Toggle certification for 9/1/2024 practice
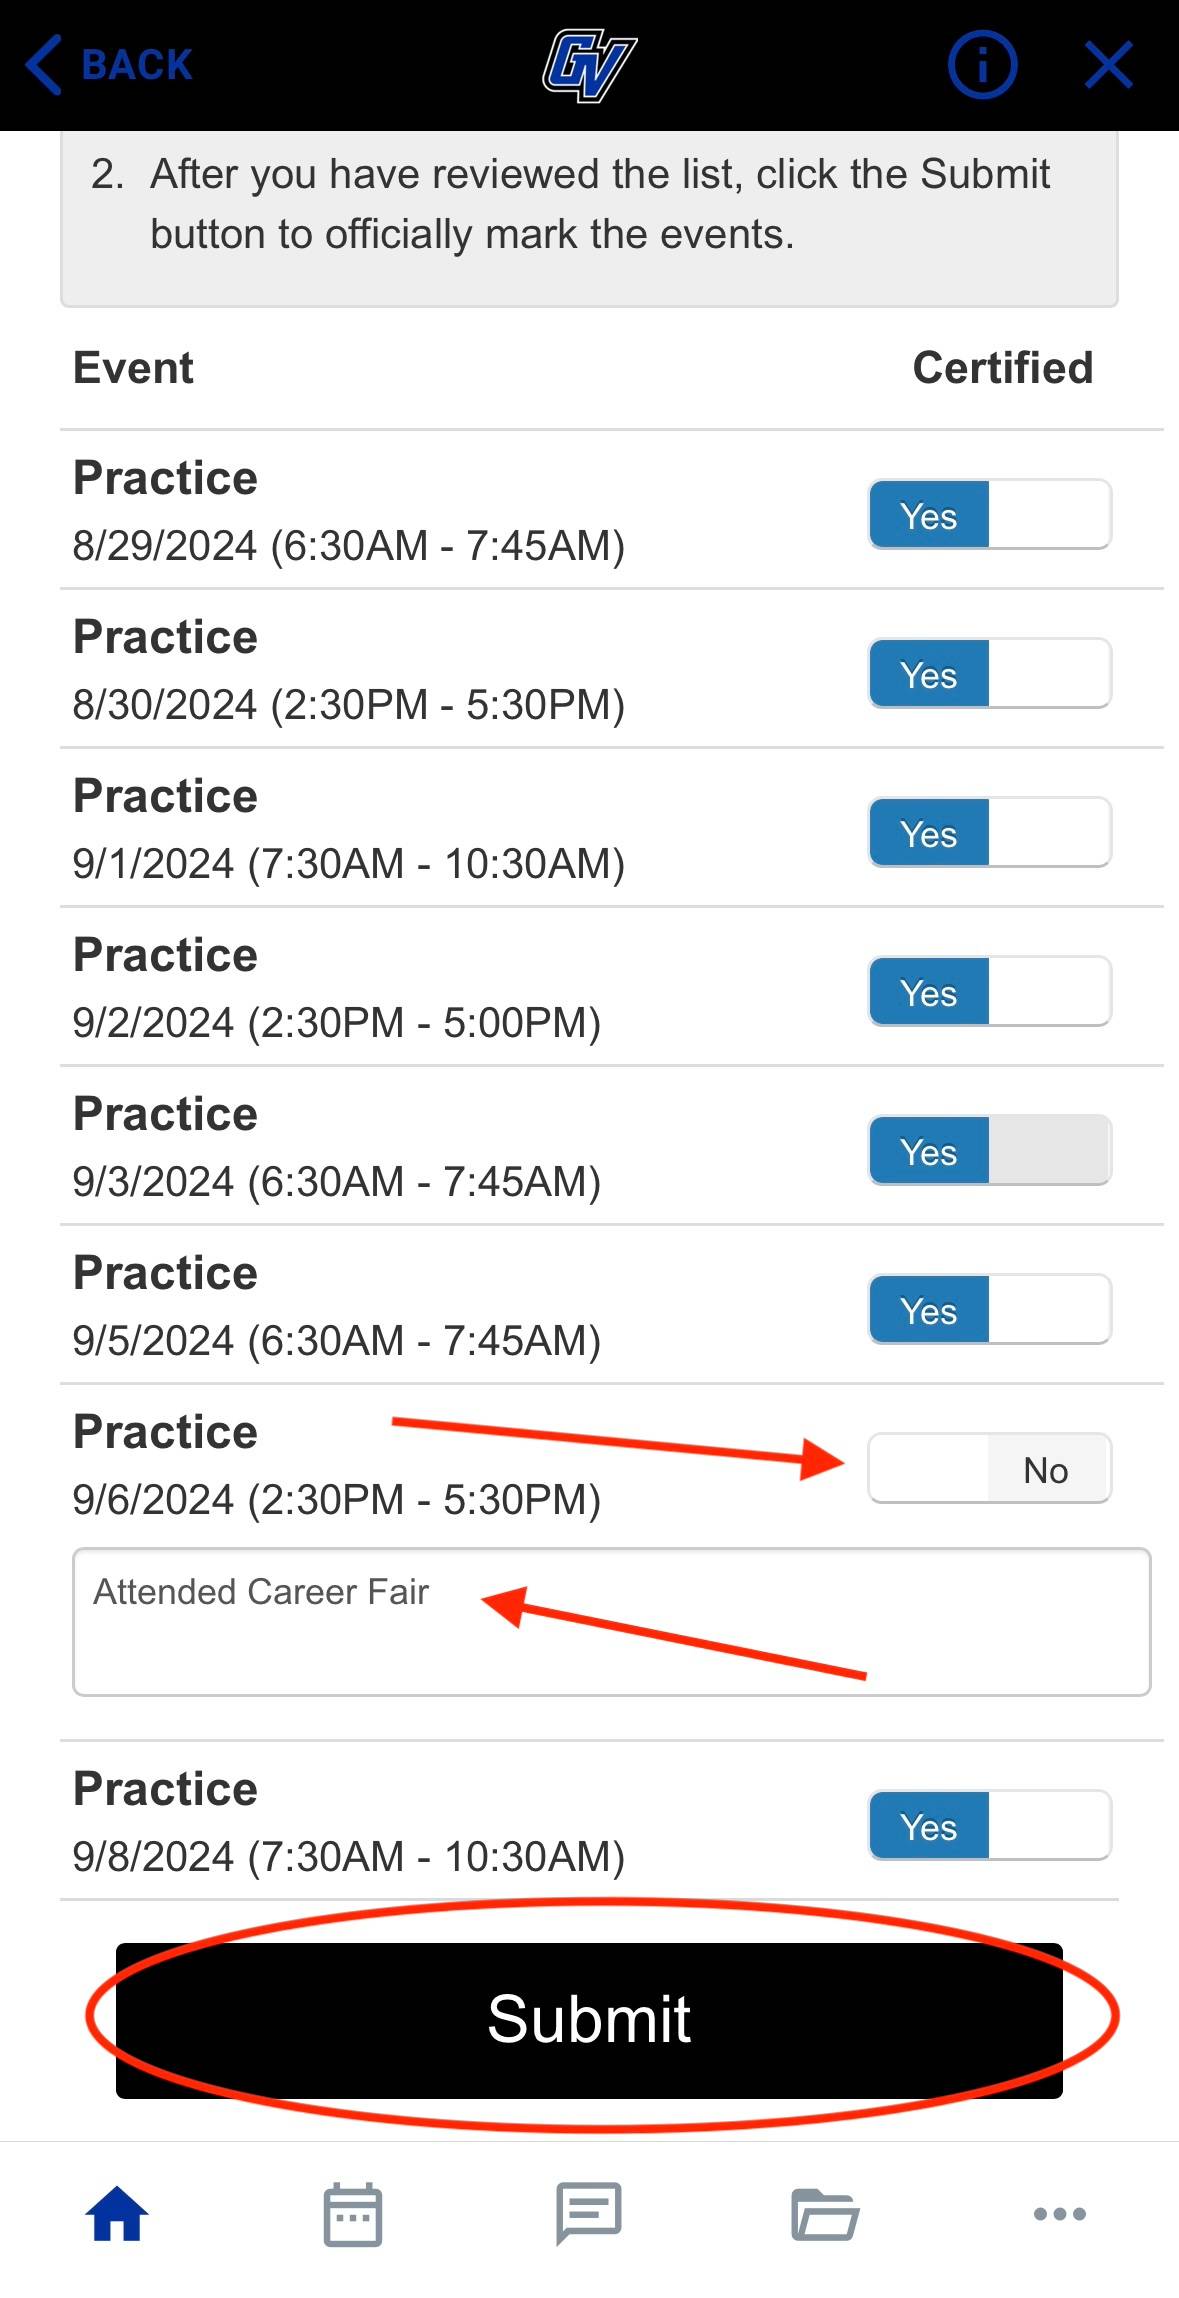This screenshot has width=1179, height=2298. tap(989, 833)
